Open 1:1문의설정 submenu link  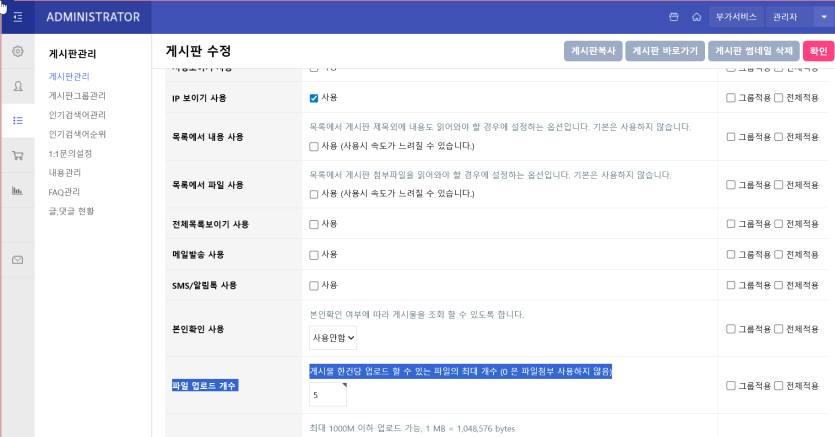click(70, 153)
